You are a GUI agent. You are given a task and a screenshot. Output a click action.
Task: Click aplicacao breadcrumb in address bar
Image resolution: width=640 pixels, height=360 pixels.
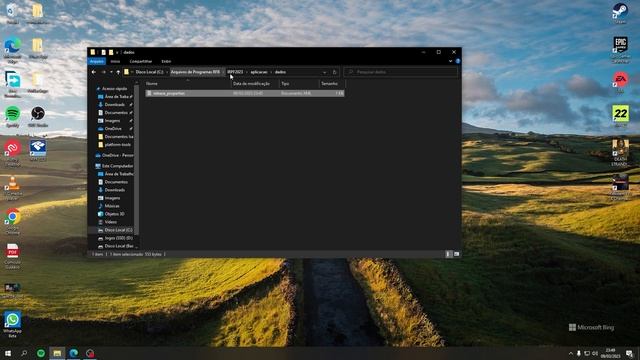[x=259, y=72]
